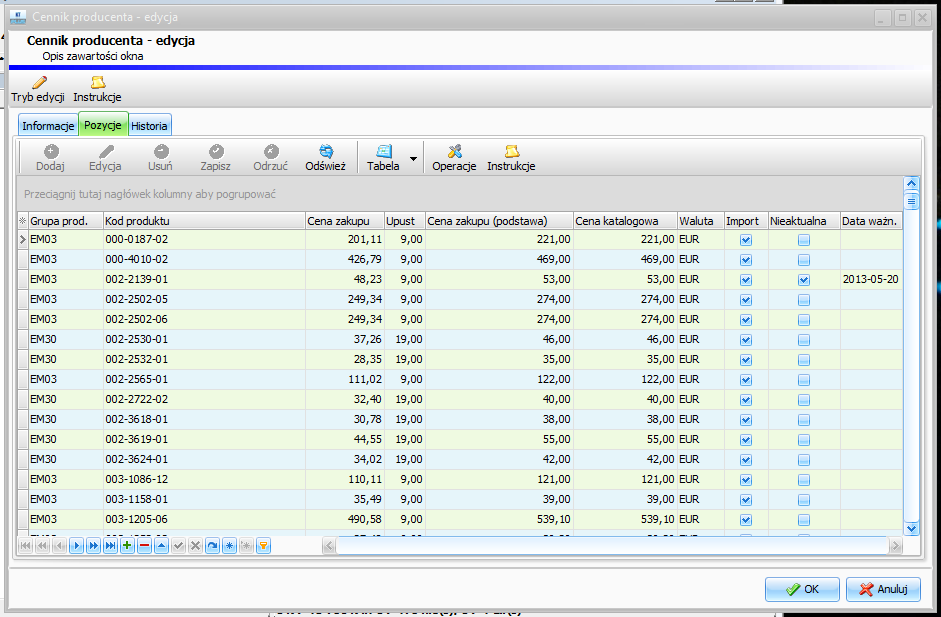This screenshot has height=617, width=941.
Task: Click the Odśwież refresh icon
Action: [x=325, y=152]
